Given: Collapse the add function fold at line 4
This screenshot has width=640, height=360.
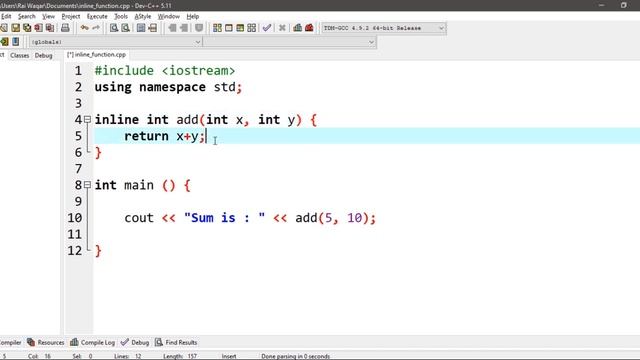Looking at the screenshot, I should click(x=87, y=120).
